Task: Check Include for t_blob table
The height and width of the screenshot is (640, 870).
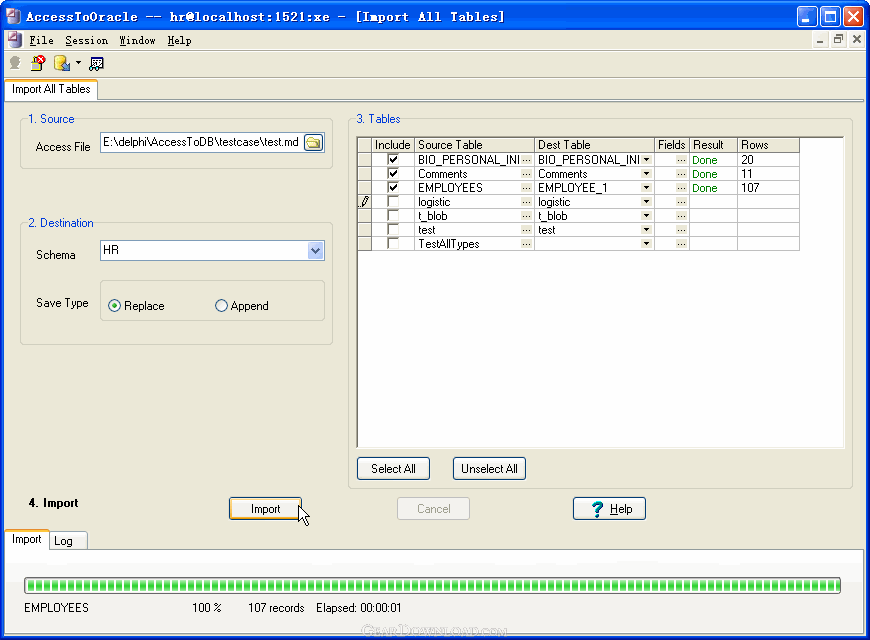Action: click(x=393, y=215)
